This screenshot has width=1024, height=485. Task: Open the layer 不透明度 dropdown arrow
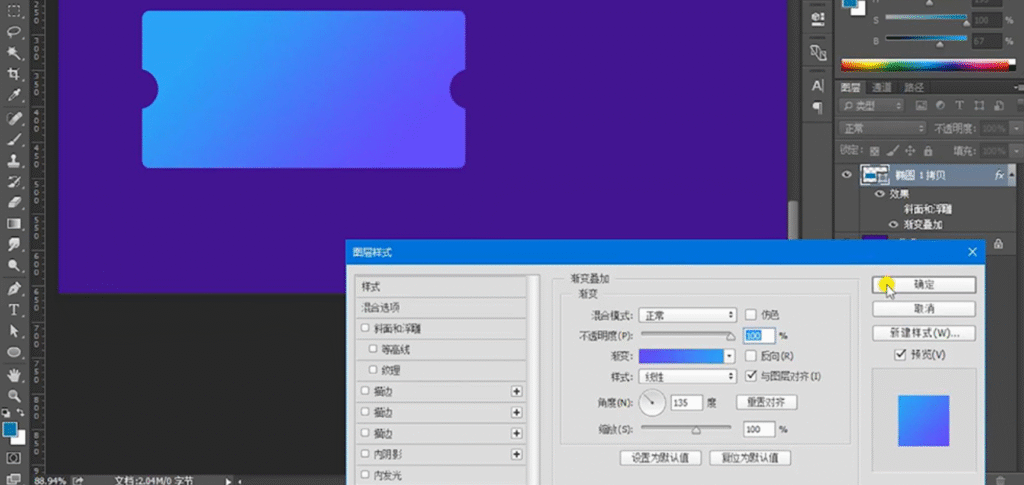[x=1014, y=129]
